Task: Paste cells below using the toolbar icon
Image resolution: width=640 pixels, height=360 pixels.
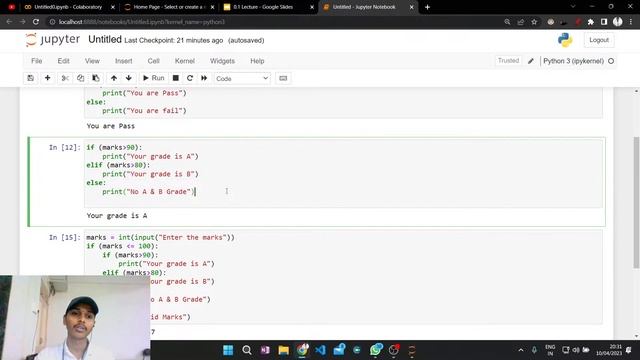Action: [96, 78]
